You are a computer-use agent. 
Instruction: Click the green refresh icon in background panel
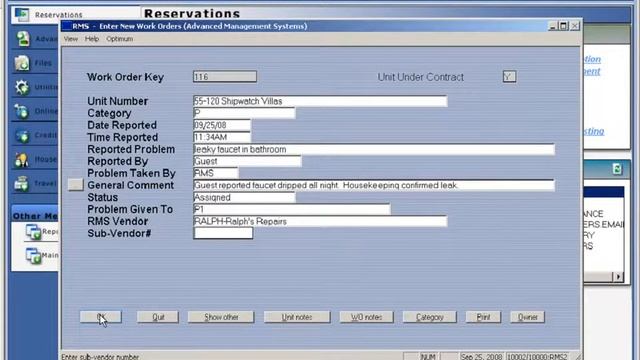coord(617,169)
